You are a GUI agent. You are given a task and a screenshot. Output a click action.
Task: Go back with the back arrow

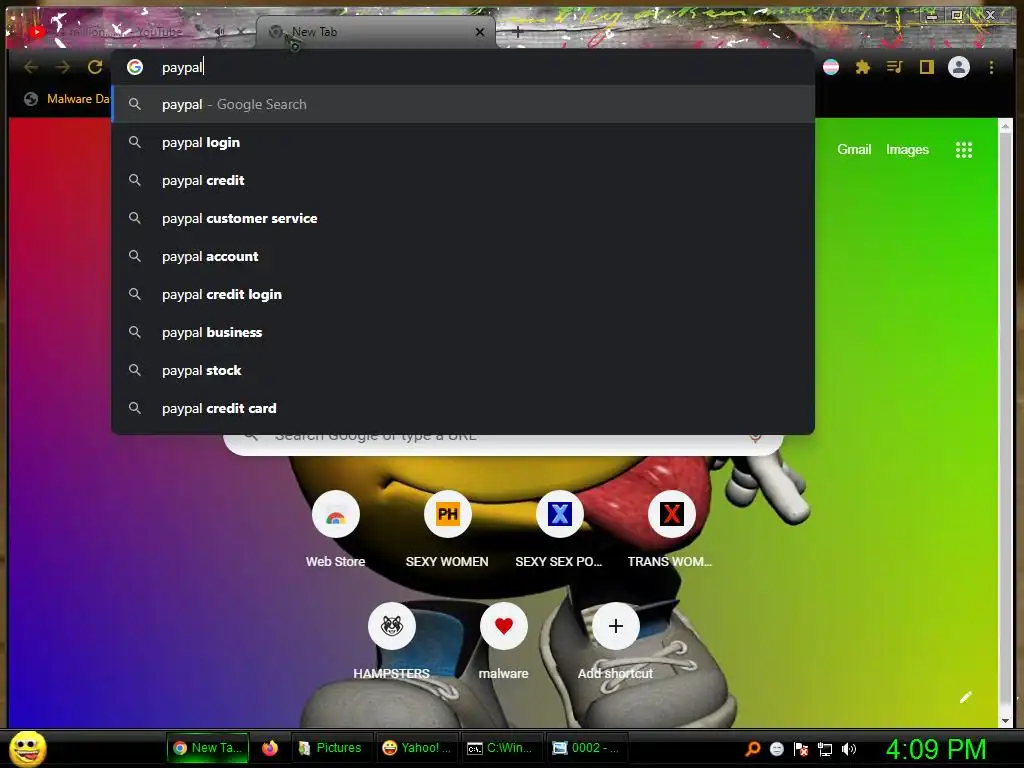(31, 67)
